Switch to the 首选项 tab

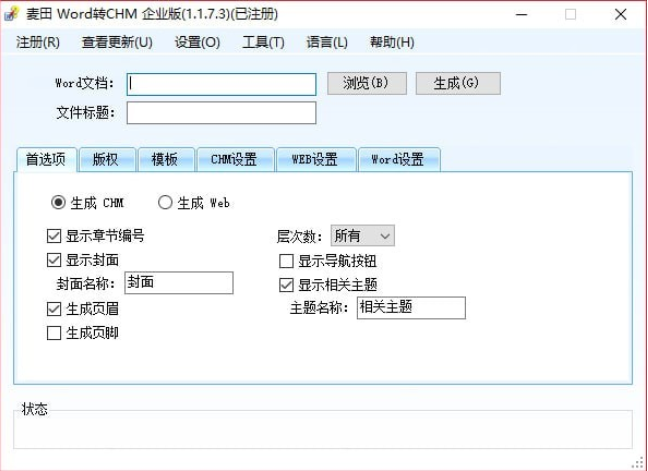[46, 159]
